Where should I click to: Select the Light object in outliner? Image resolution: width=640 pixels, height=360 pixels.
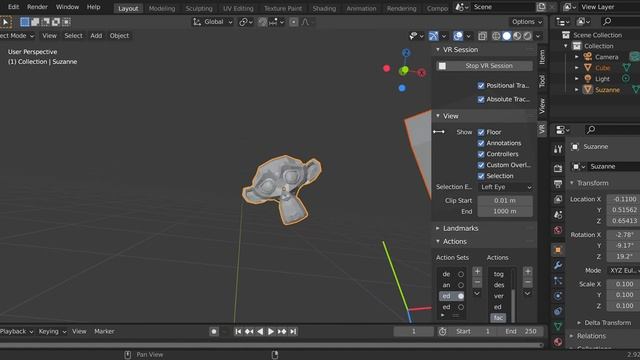(x=602, y=79)
